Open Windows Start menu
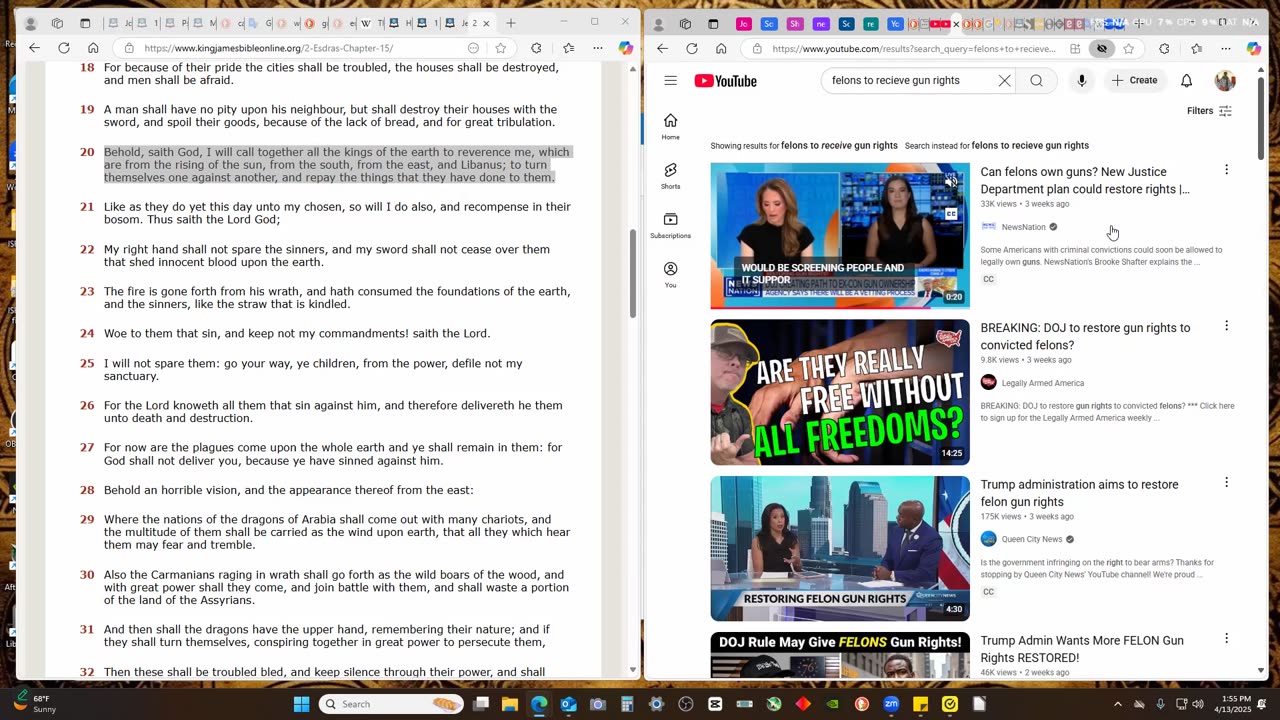 click(301, 704)
